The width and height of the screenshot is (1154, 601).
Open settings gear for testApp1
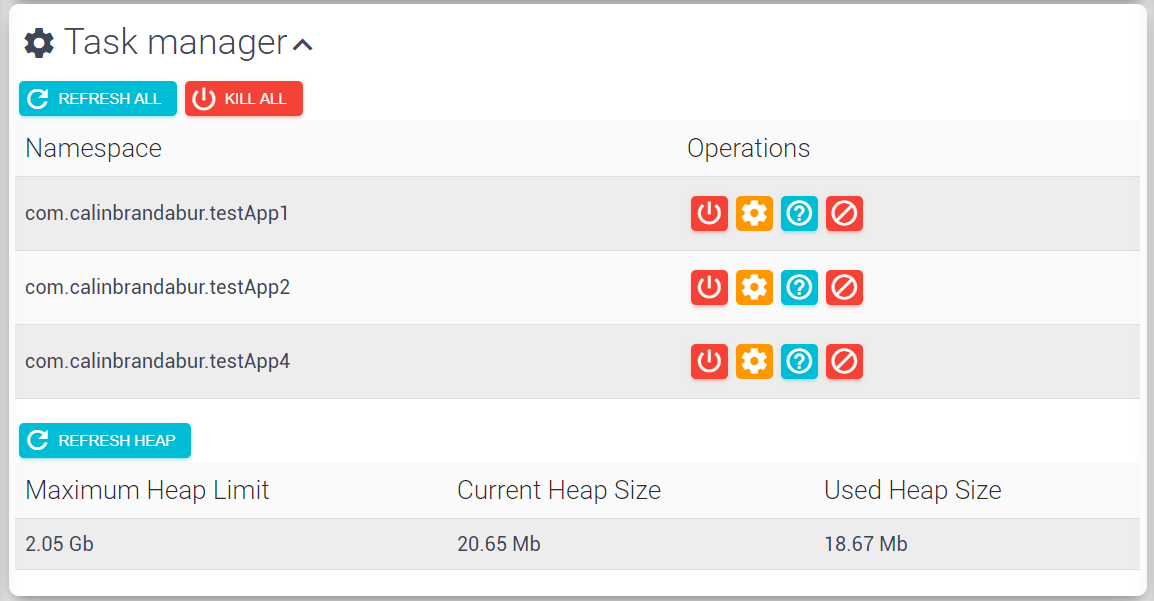754,213
